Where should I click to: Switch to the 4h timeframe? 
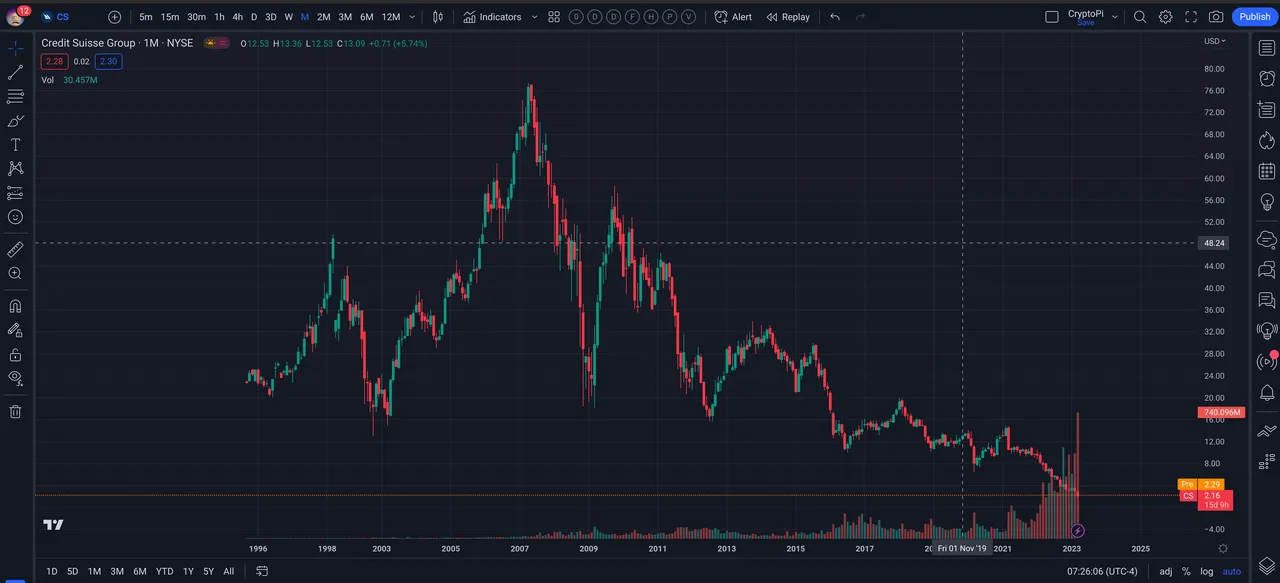coord(238,17)
